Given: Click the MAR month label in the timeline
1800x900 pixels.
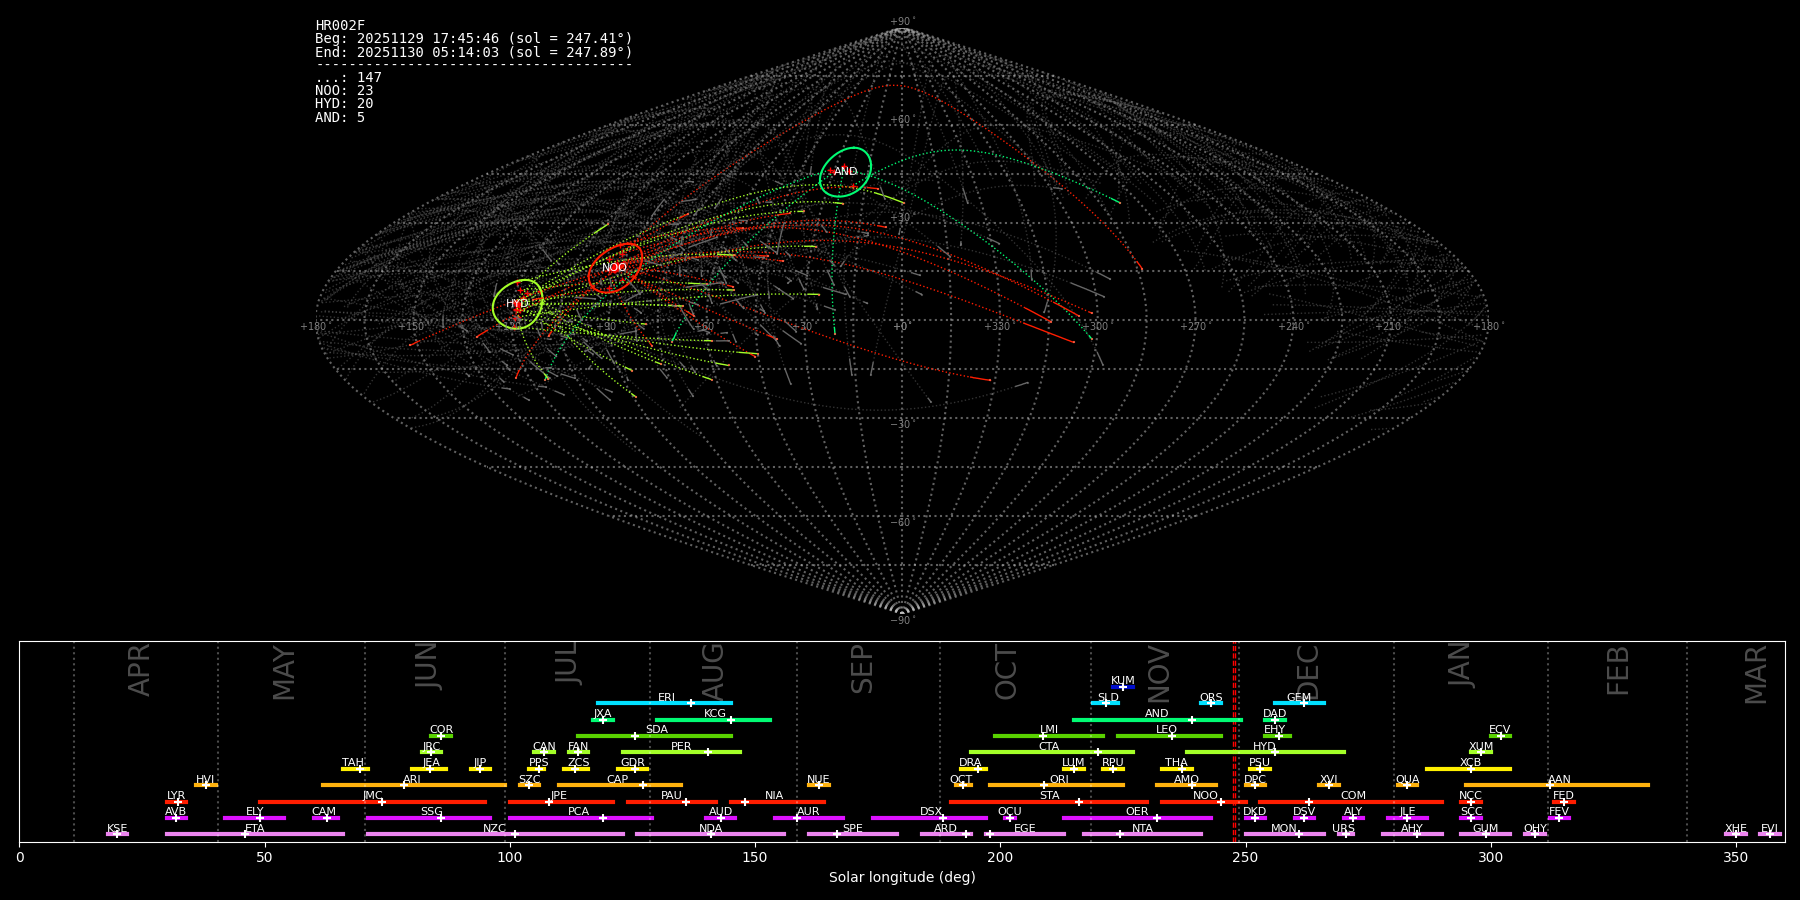Looking at the screenshot, I should point(1756,675).
